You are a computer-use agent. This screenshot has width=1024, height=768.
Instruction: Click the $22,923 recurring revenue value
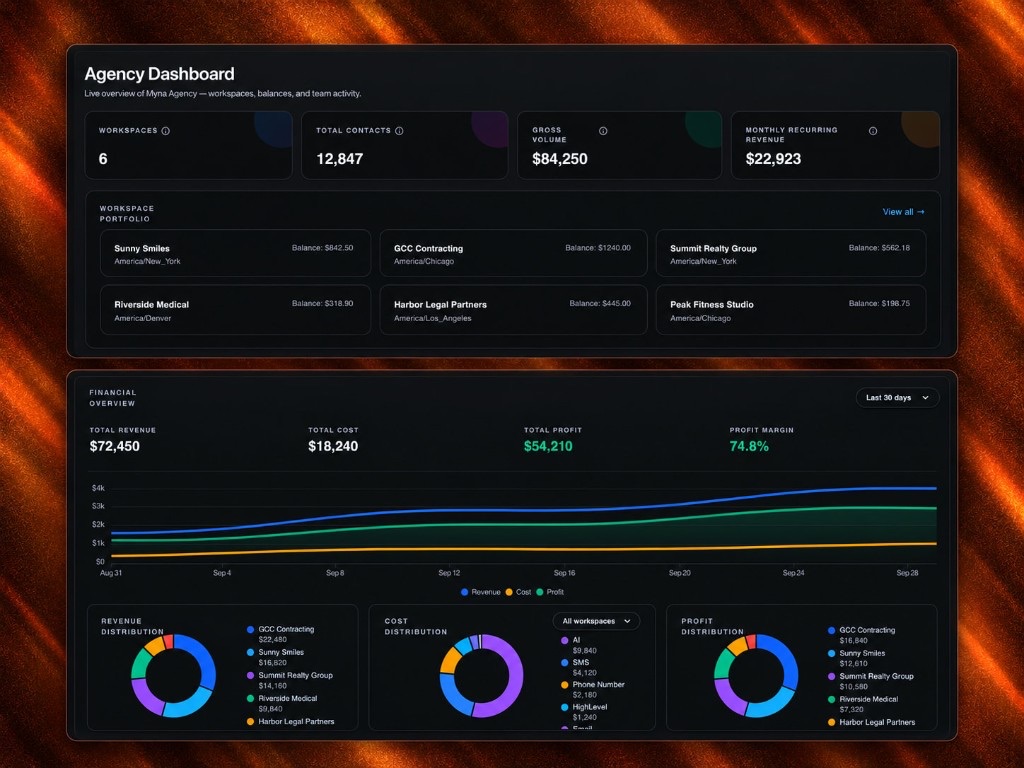[773, 159]
